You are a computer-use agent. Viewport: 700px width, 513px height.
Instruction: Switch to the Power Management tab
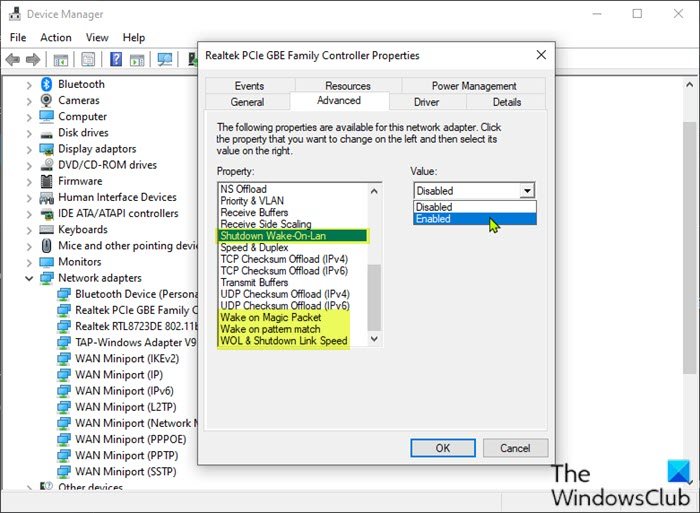(x=474, y=86)
